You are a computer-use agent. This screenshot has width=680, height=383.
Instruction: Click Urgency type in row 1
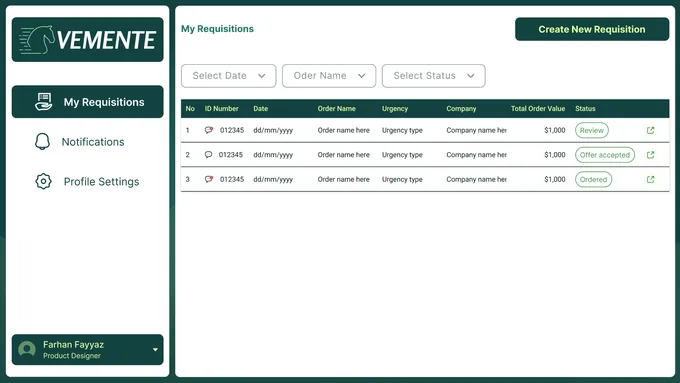click(402, 131)
